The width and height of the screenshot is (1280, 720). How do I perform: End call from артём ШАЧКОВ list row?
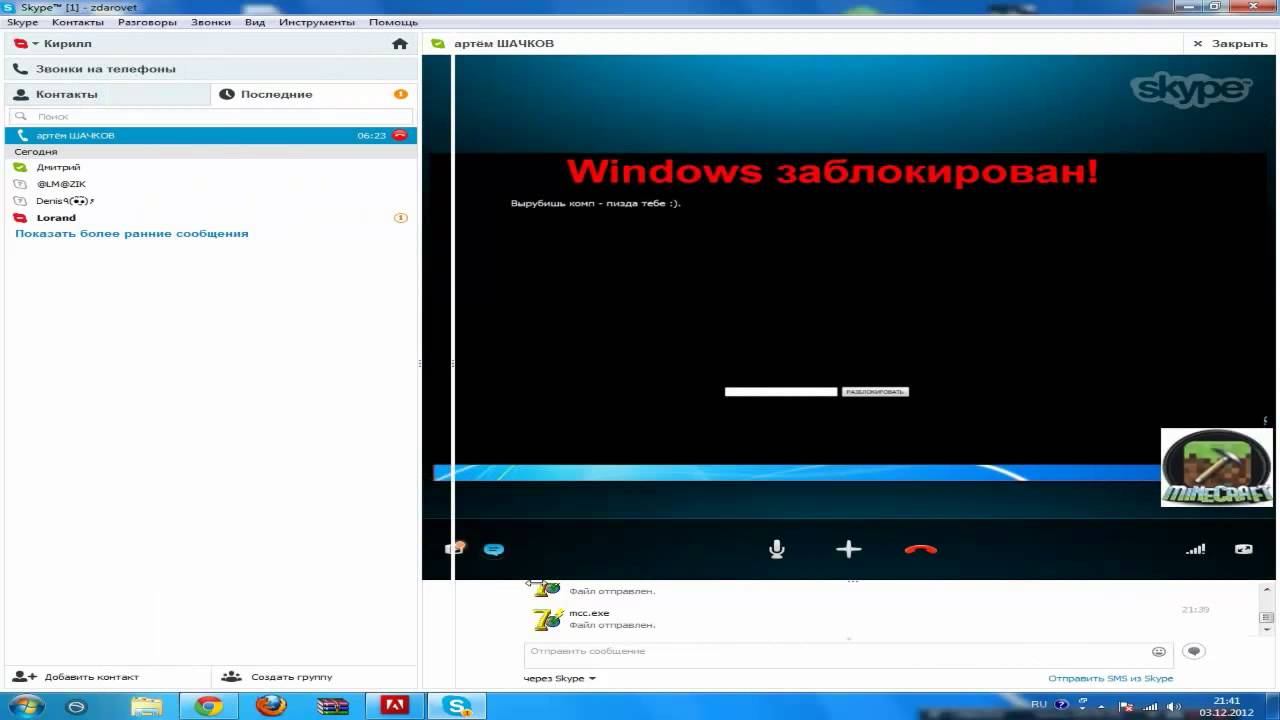tap(400, 135)
